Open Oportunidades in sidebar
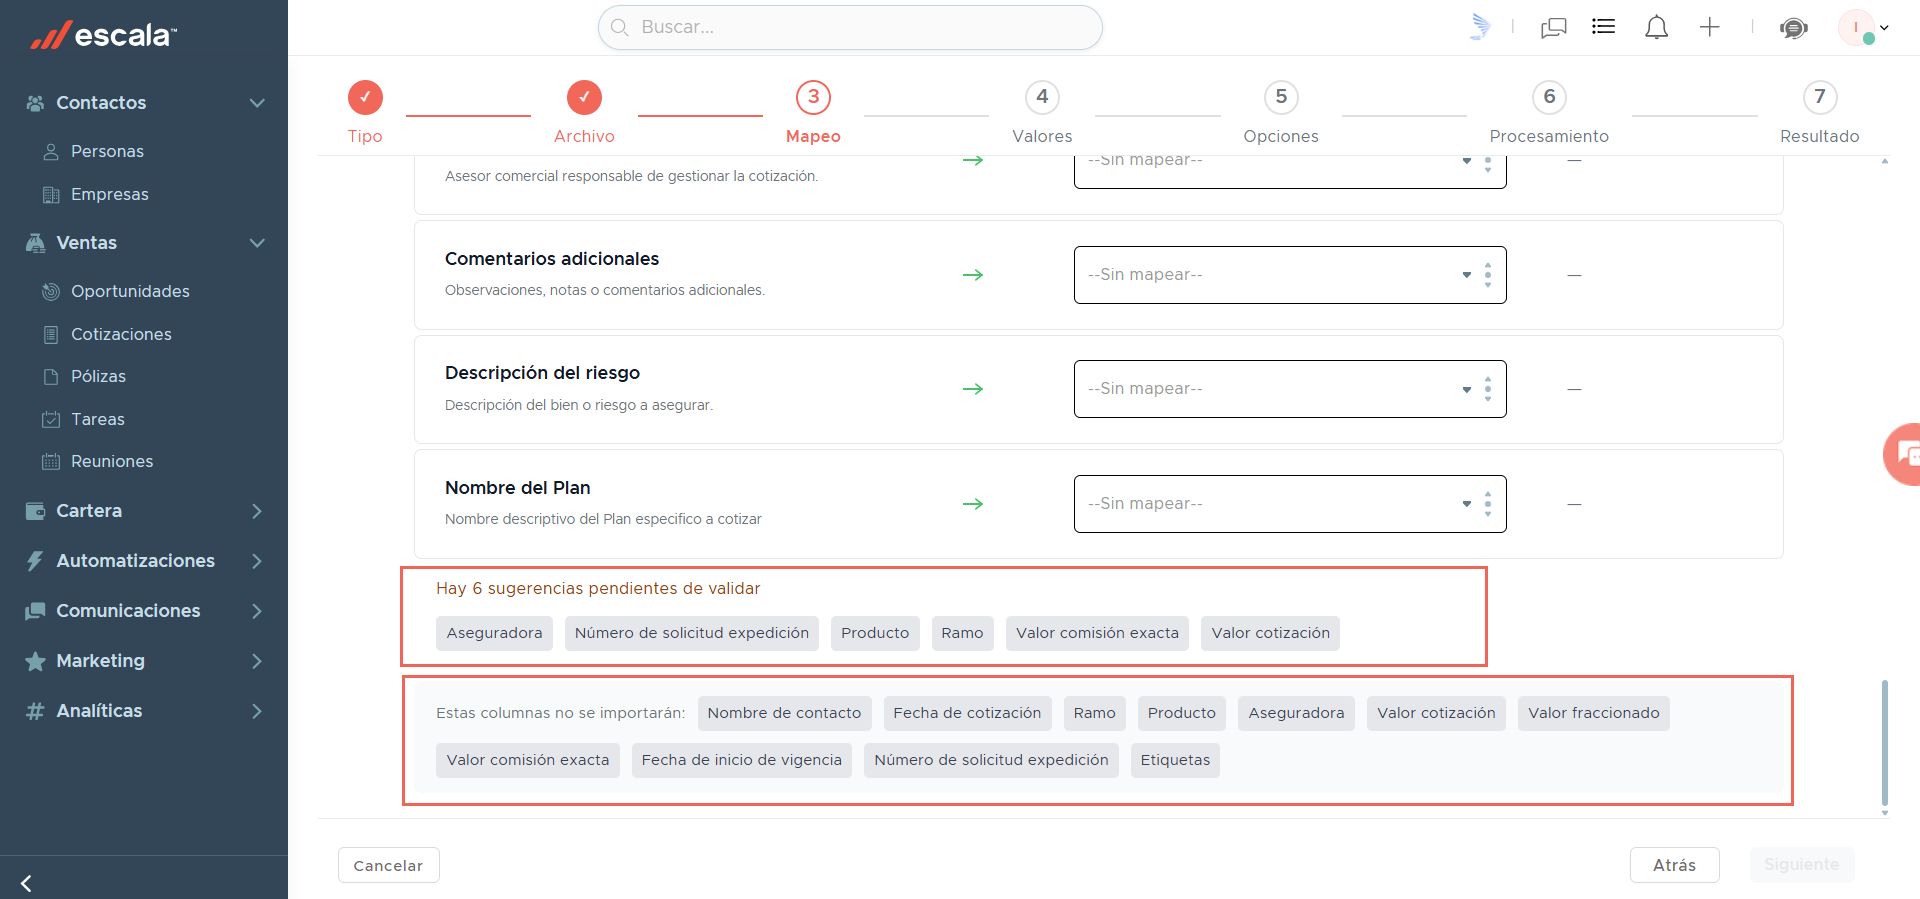The height and width of the screenshot is (899, 1920). pos(130,291)
